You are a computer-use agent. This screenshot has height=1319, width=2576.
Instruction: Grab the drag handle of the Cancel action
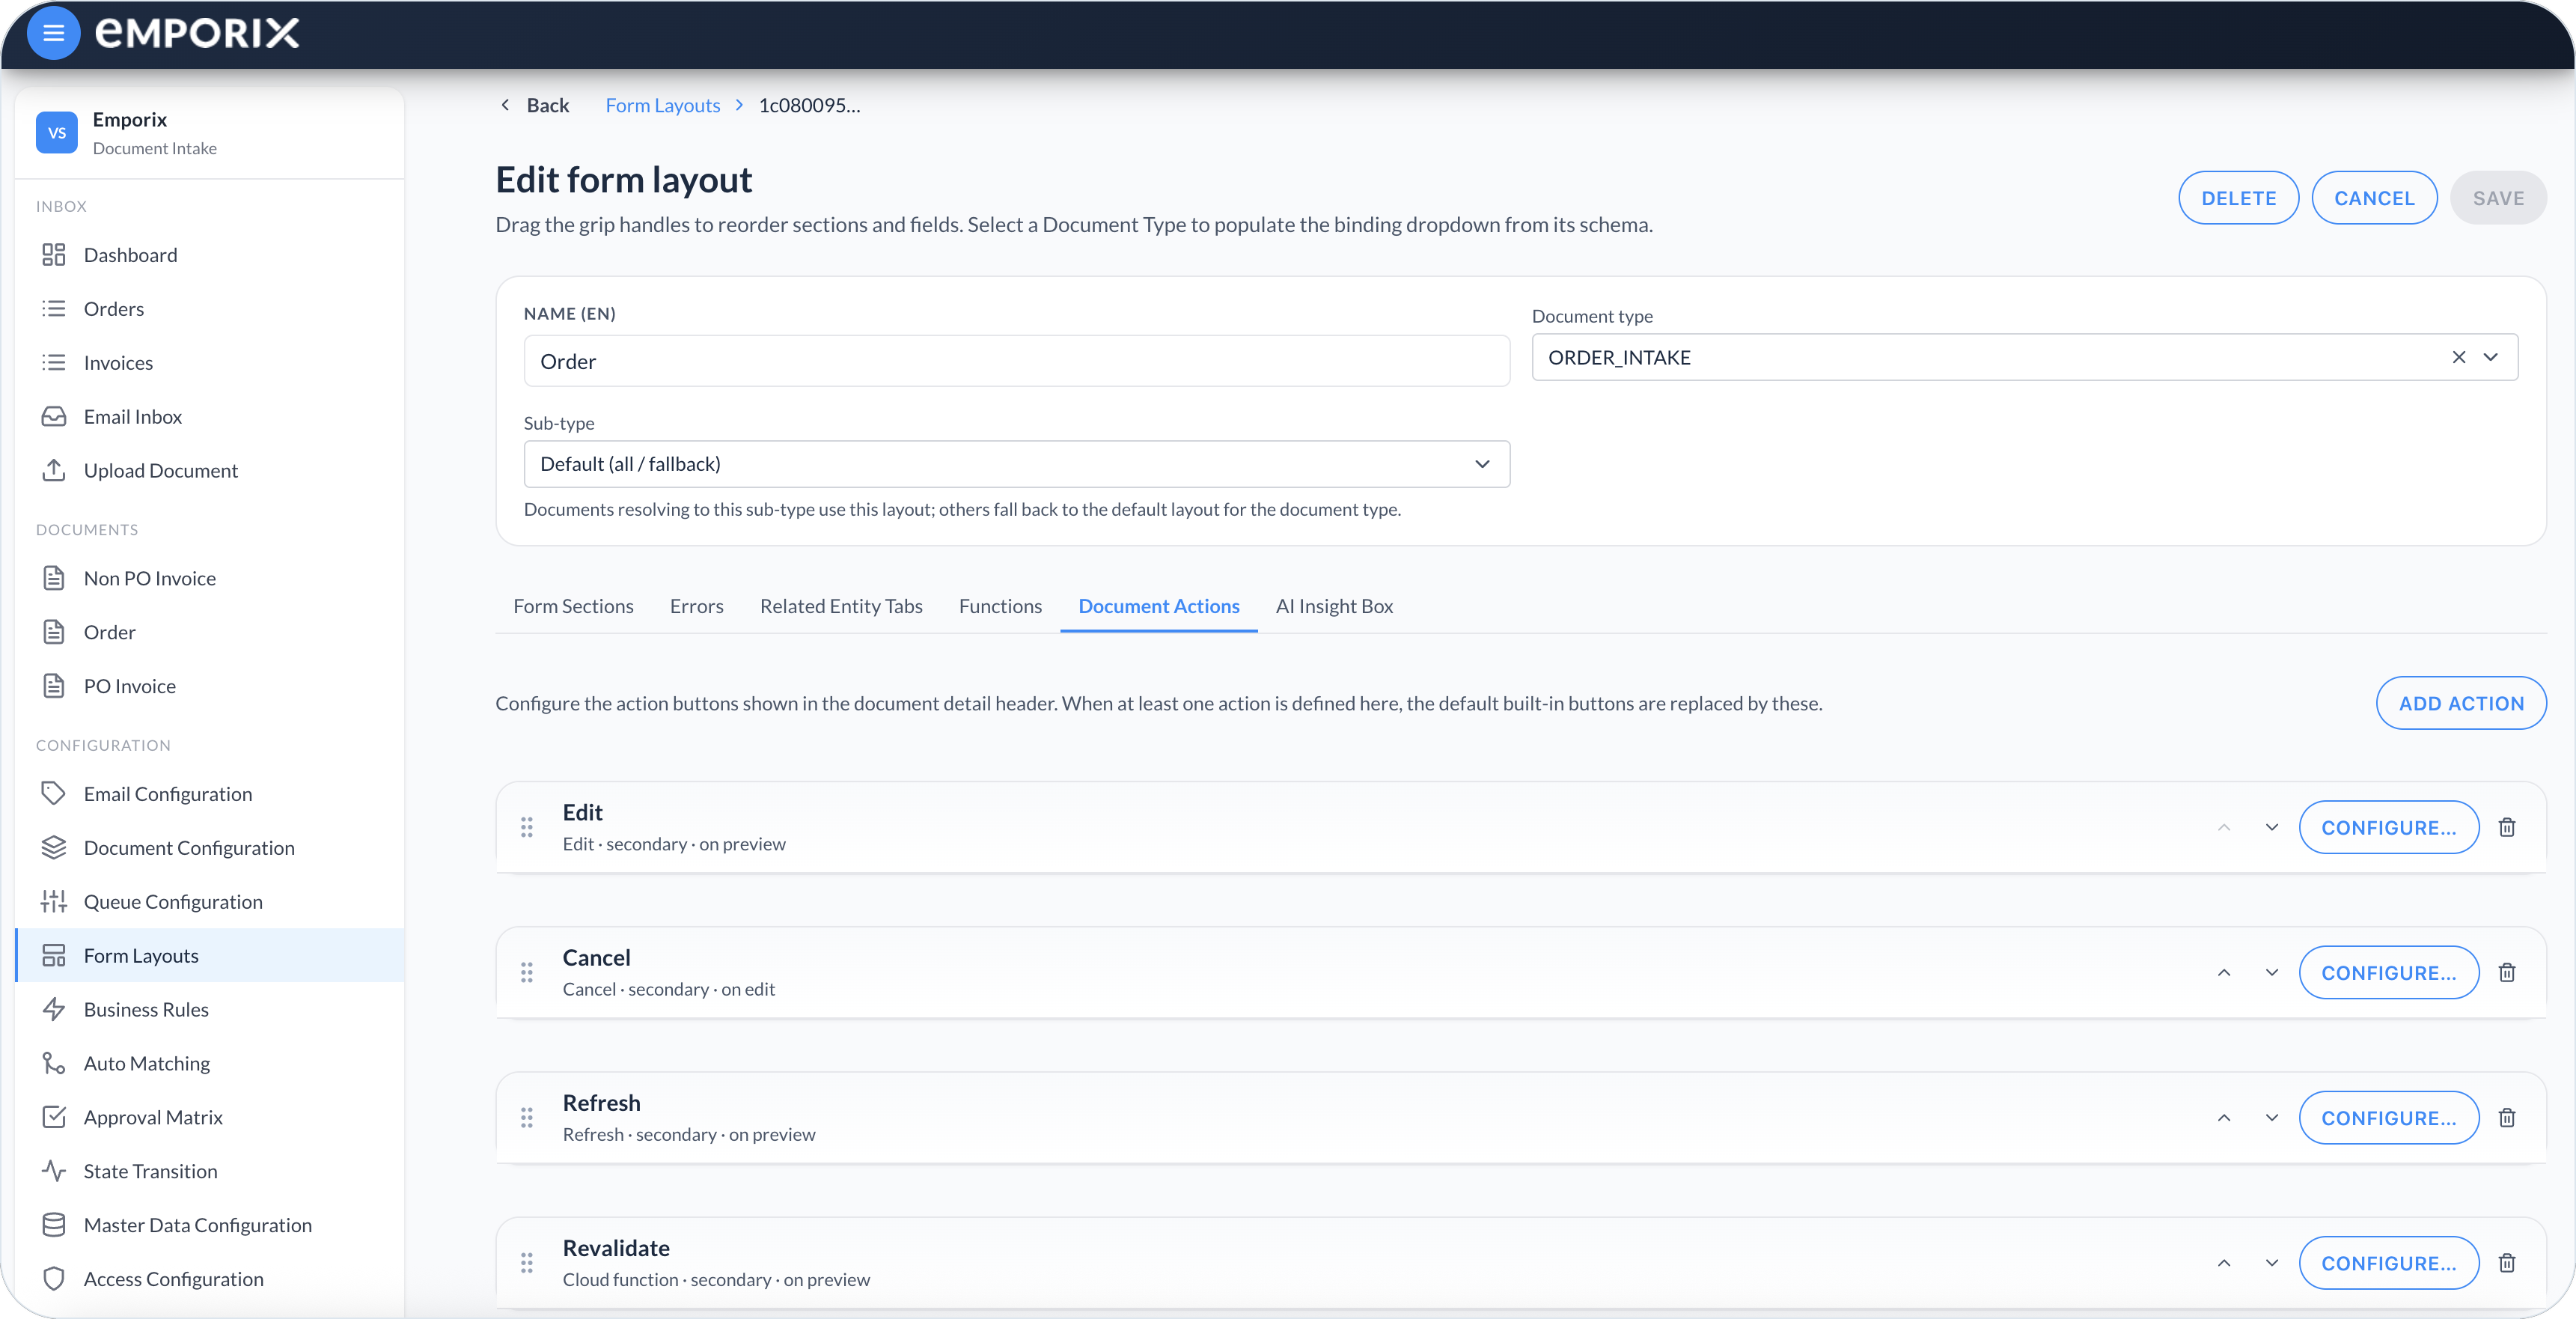527,972
